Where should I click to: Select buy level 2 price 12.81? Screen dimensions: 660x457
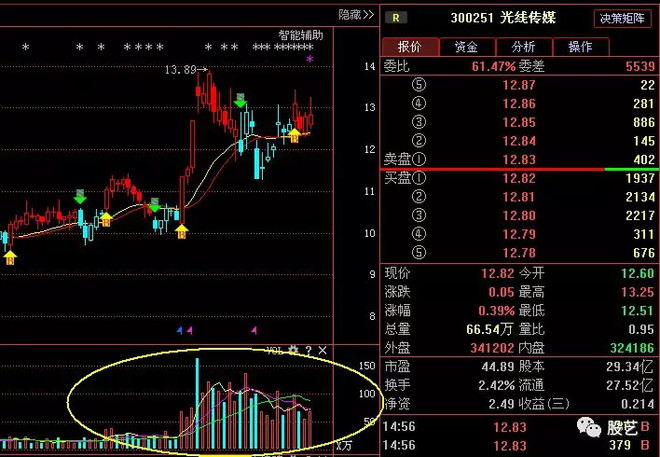[x=519, y=197]
